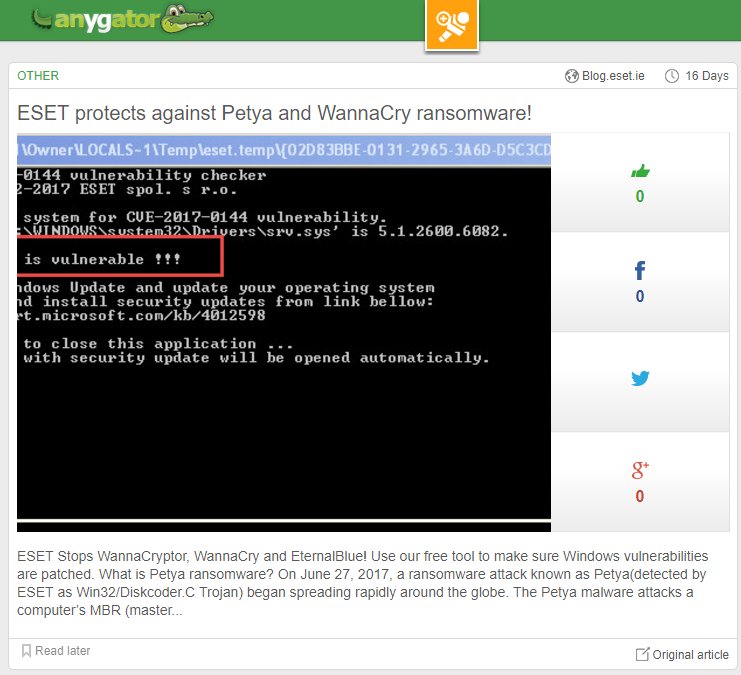Visit the Blog.eset.ie source link
741x675 pixels.
(614, 76)
